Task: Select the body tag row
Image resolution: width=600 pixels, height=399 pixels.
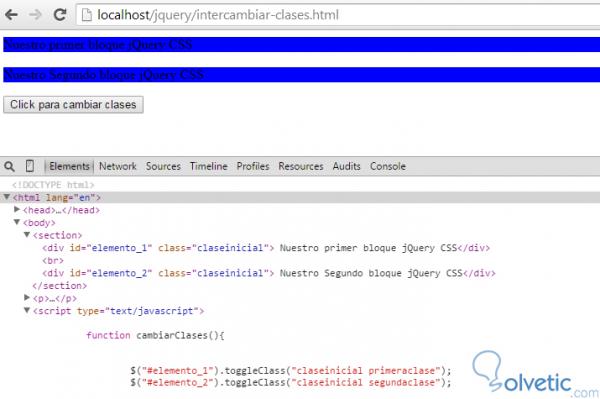Action: point(39,223)
